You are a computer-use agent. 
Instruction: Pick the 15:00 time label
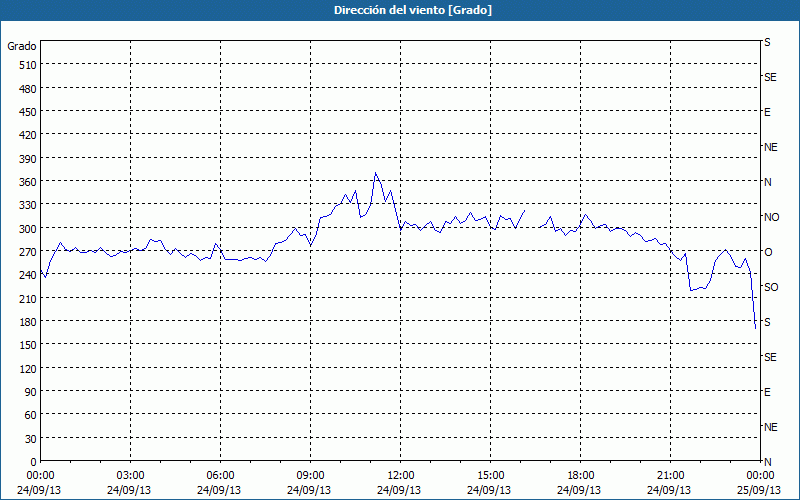[x=490, y=476]
